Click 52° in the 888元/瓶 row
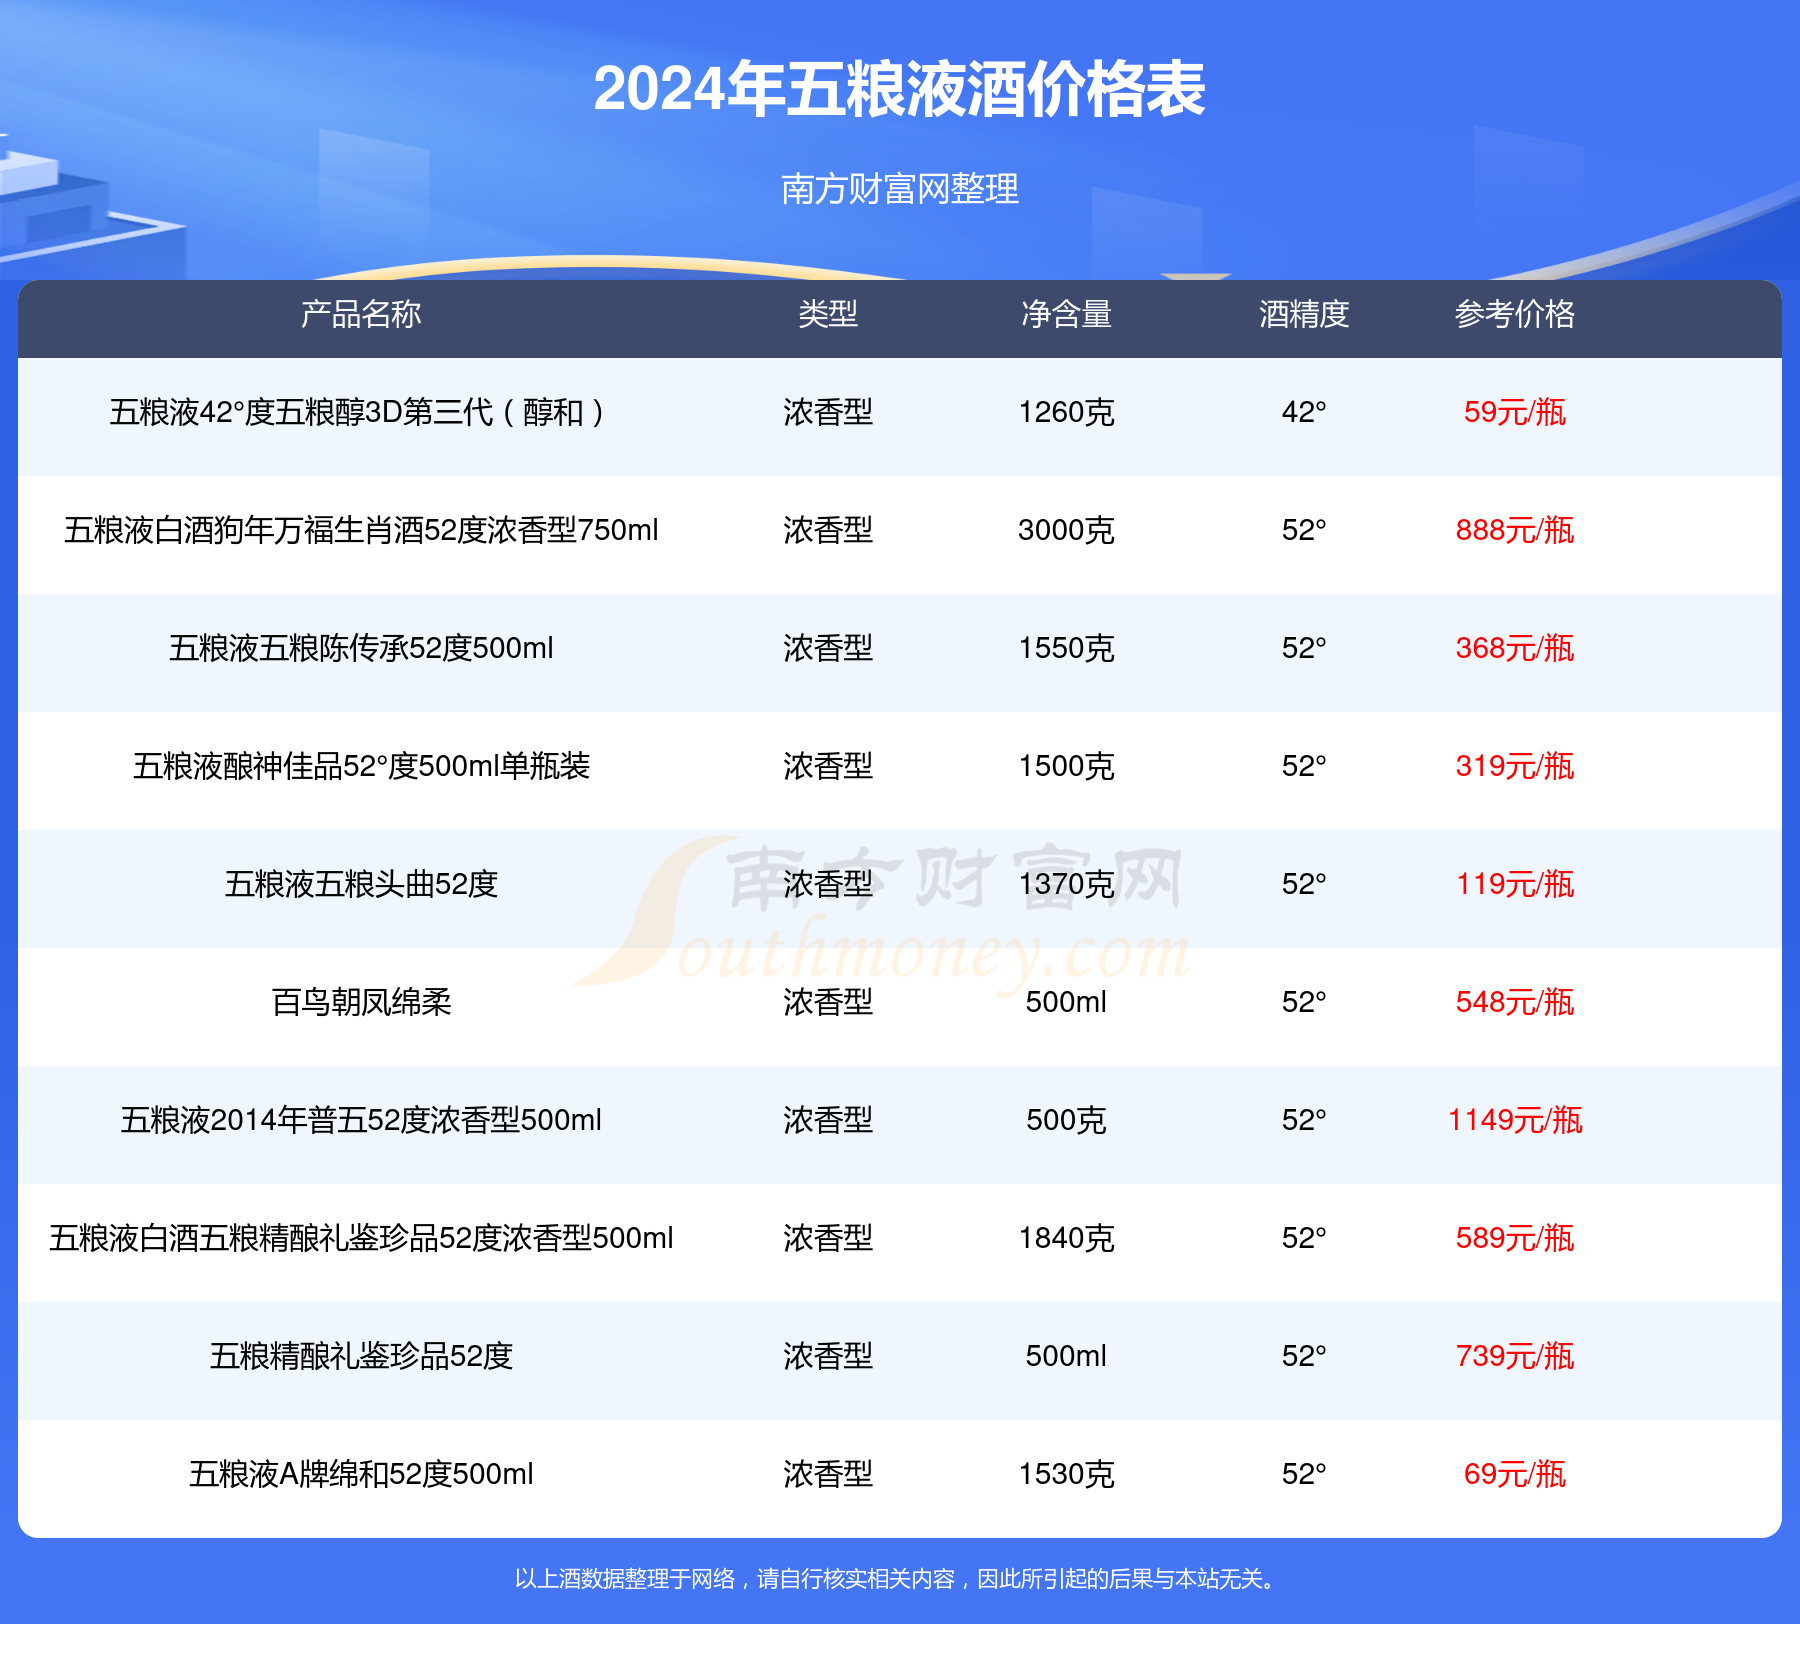The height and width of the screenshot is (1670, 1800). (1304, 530)
